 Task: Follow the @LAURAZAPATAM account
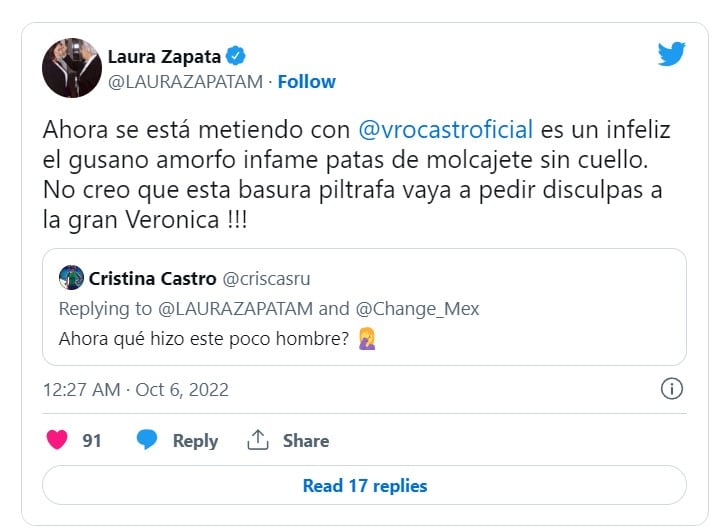[306, 81]
